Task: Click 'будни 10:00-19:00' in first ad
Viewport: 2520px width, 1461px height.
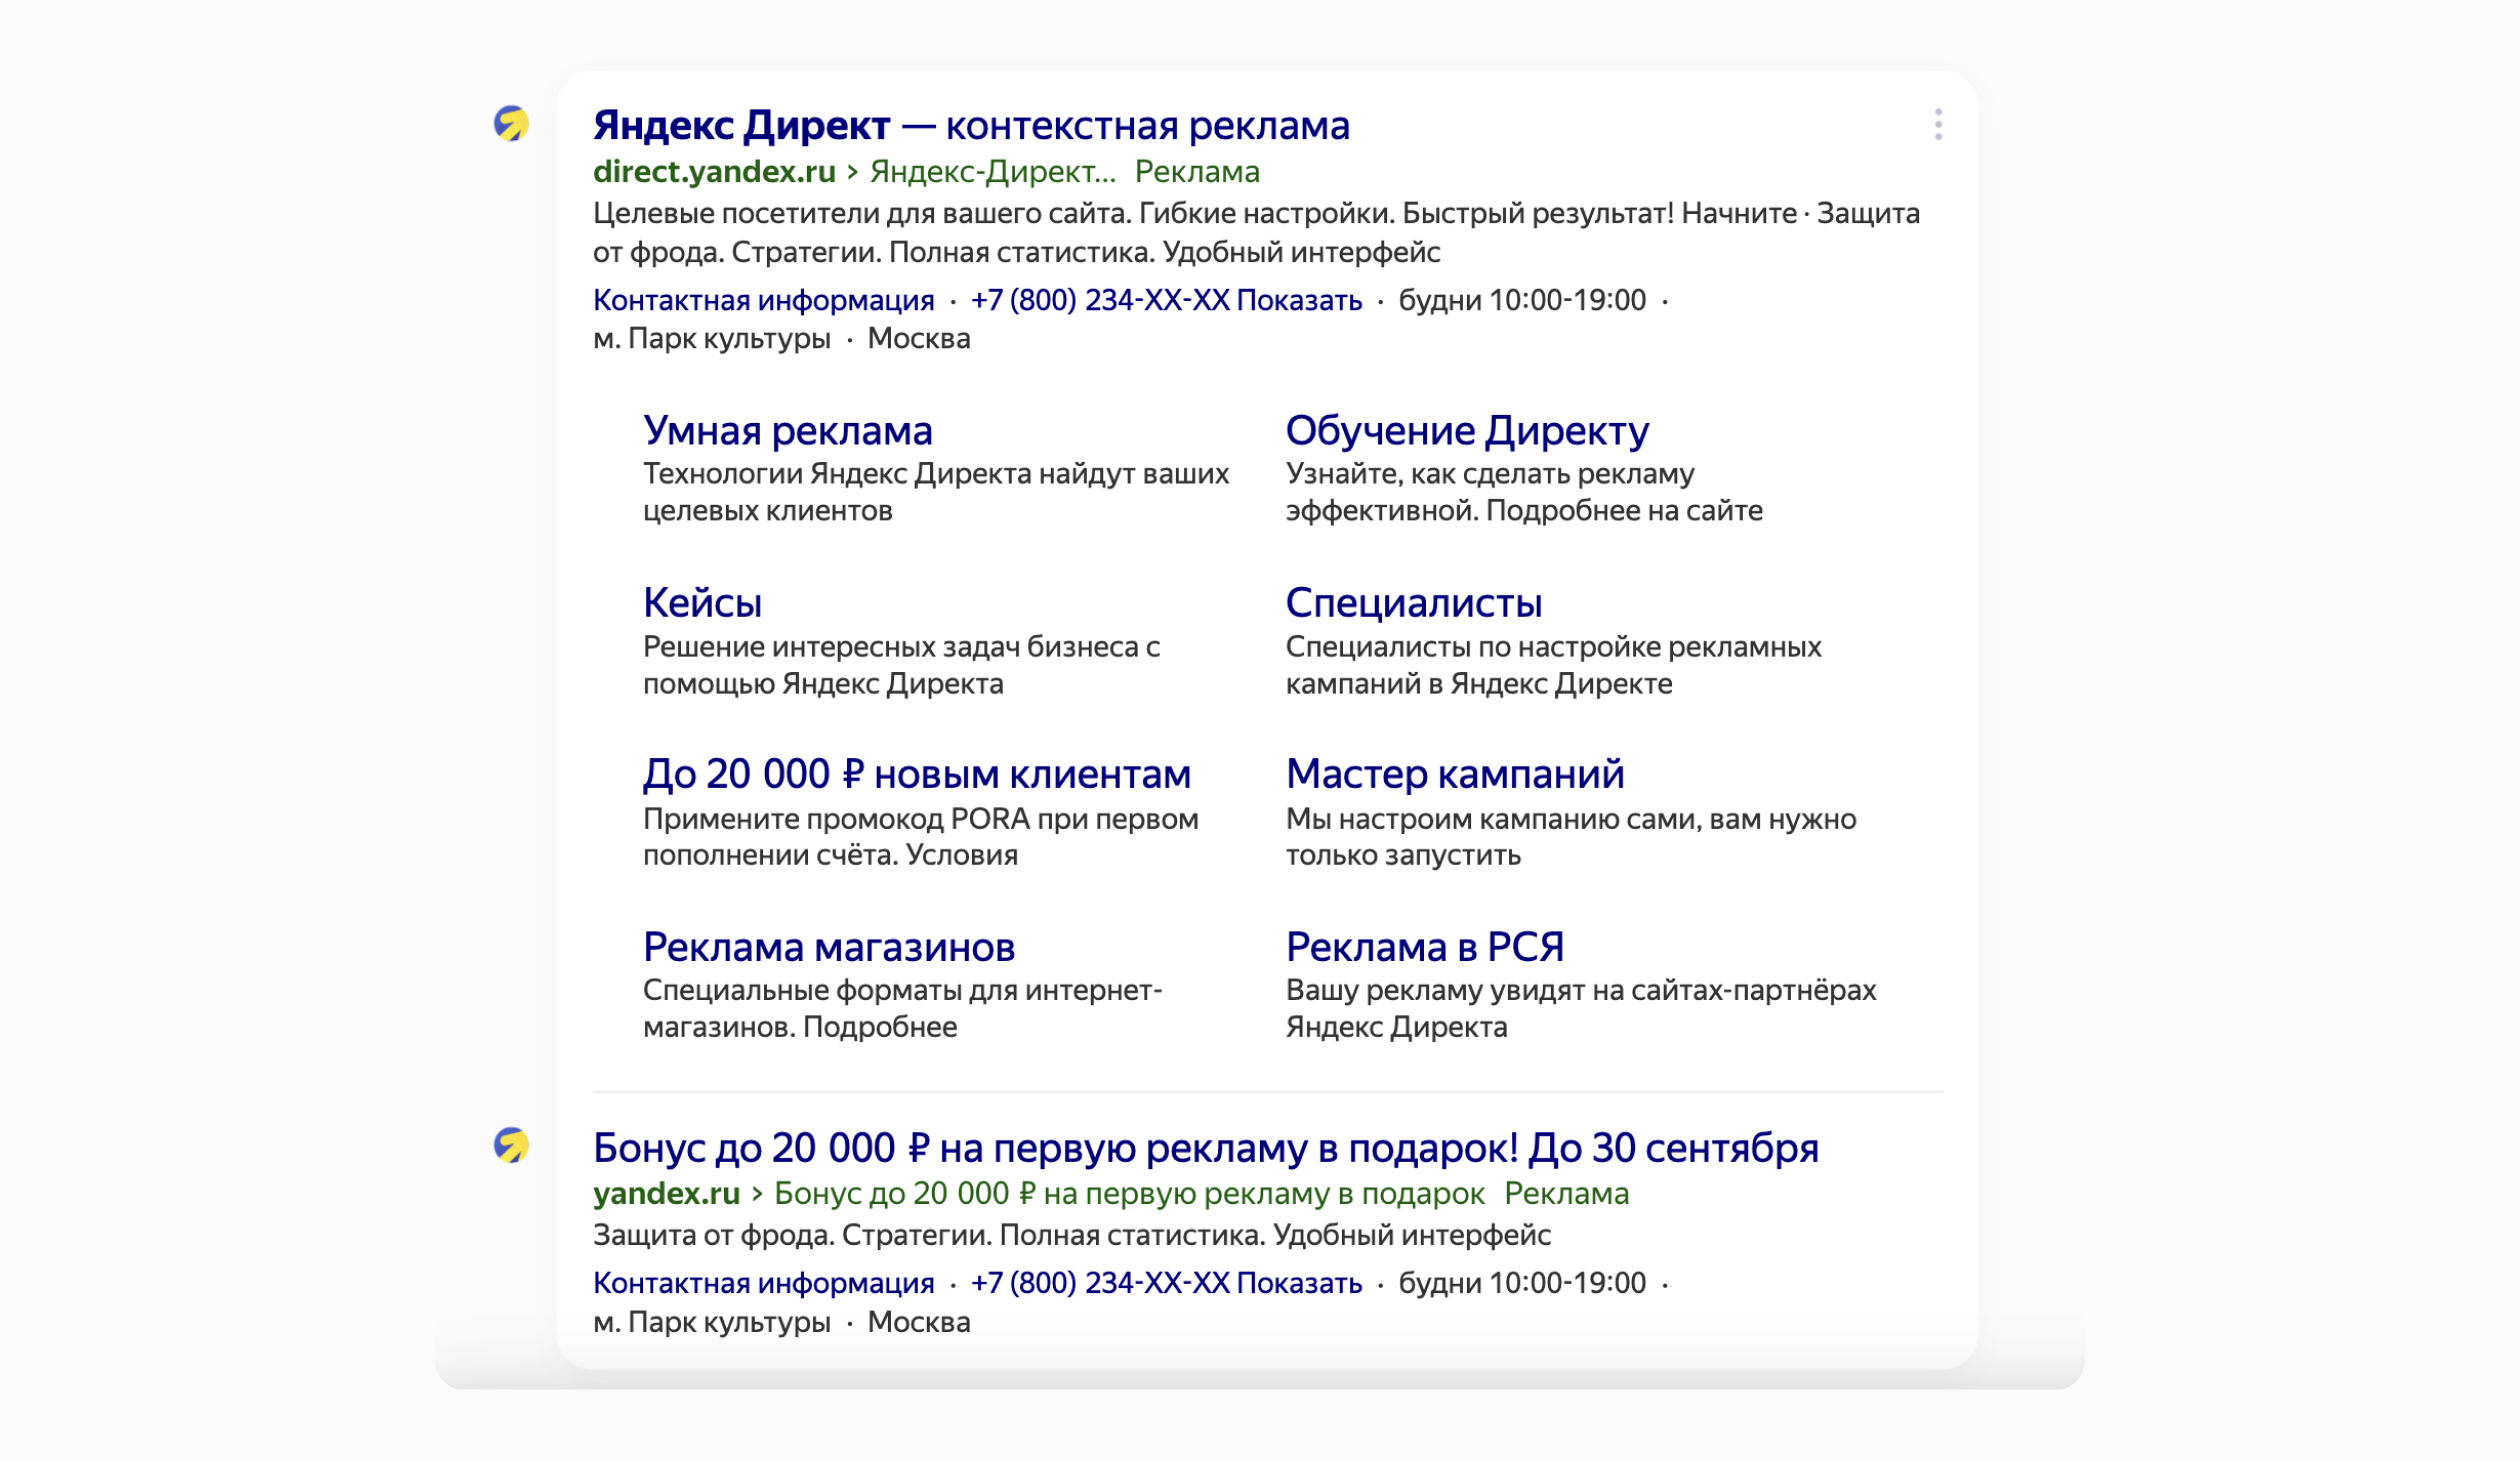Action: (1522, 300)
